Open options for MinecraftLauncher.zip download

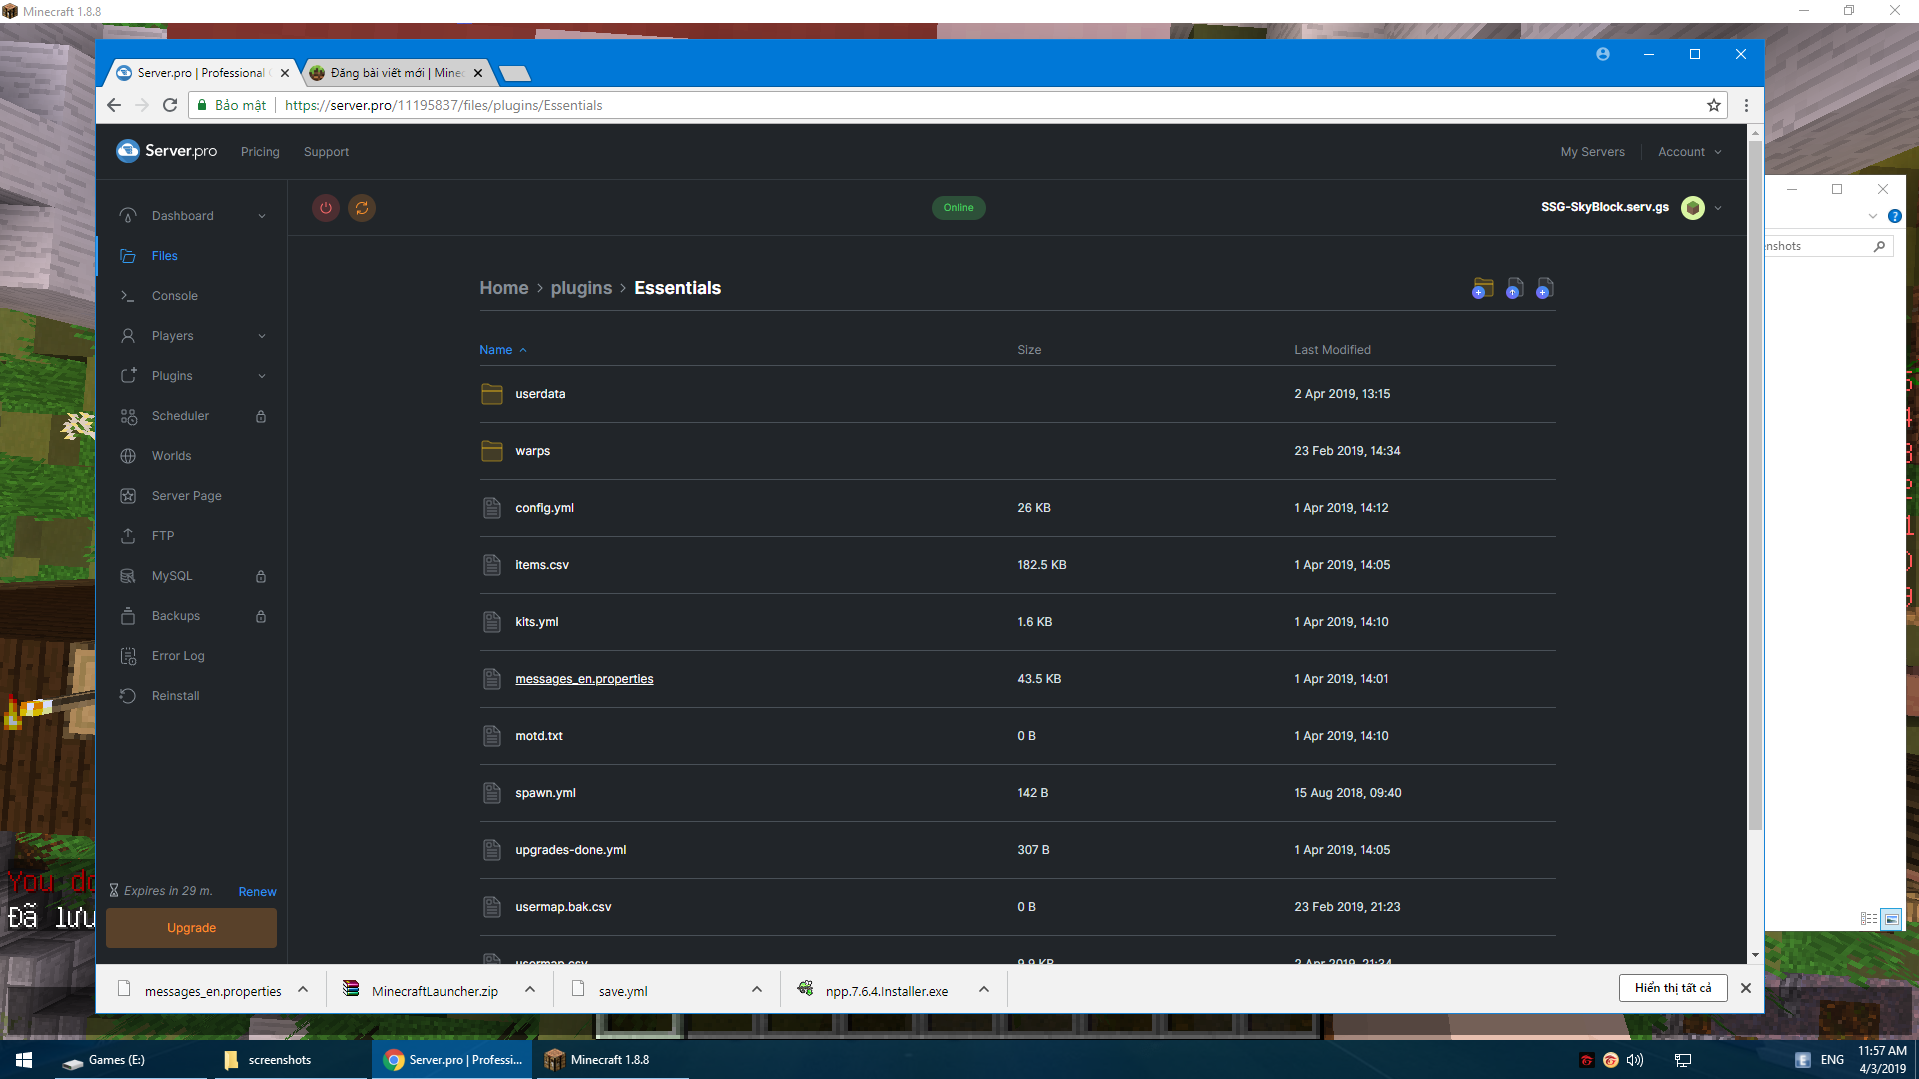click(530, 990)
